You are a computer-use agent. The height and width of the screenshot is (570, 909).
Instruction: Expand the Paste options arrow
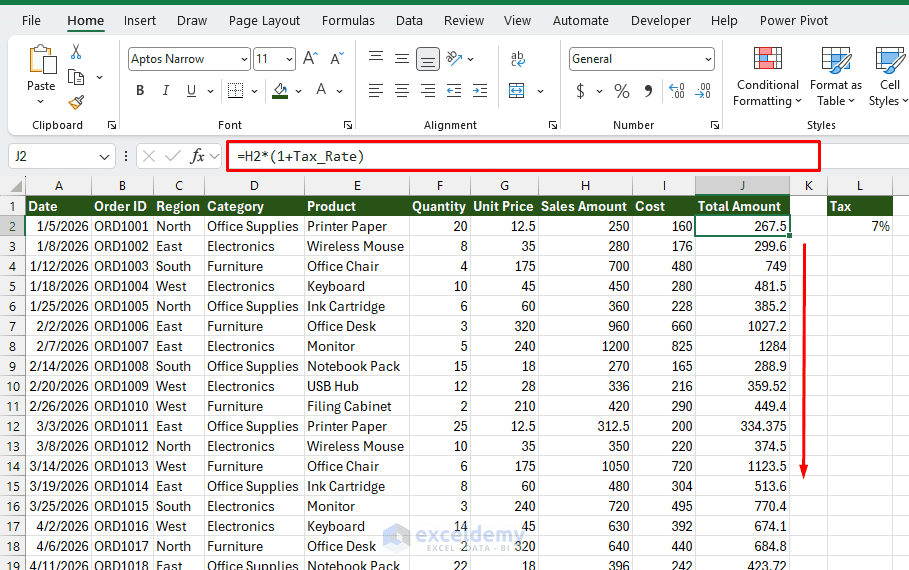[40, 102]
